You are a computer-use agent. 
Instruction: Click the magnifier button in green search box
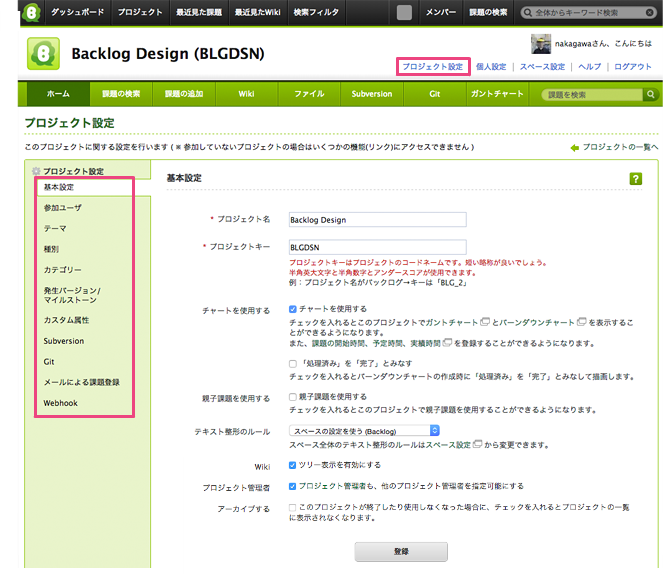coord(651,94)
